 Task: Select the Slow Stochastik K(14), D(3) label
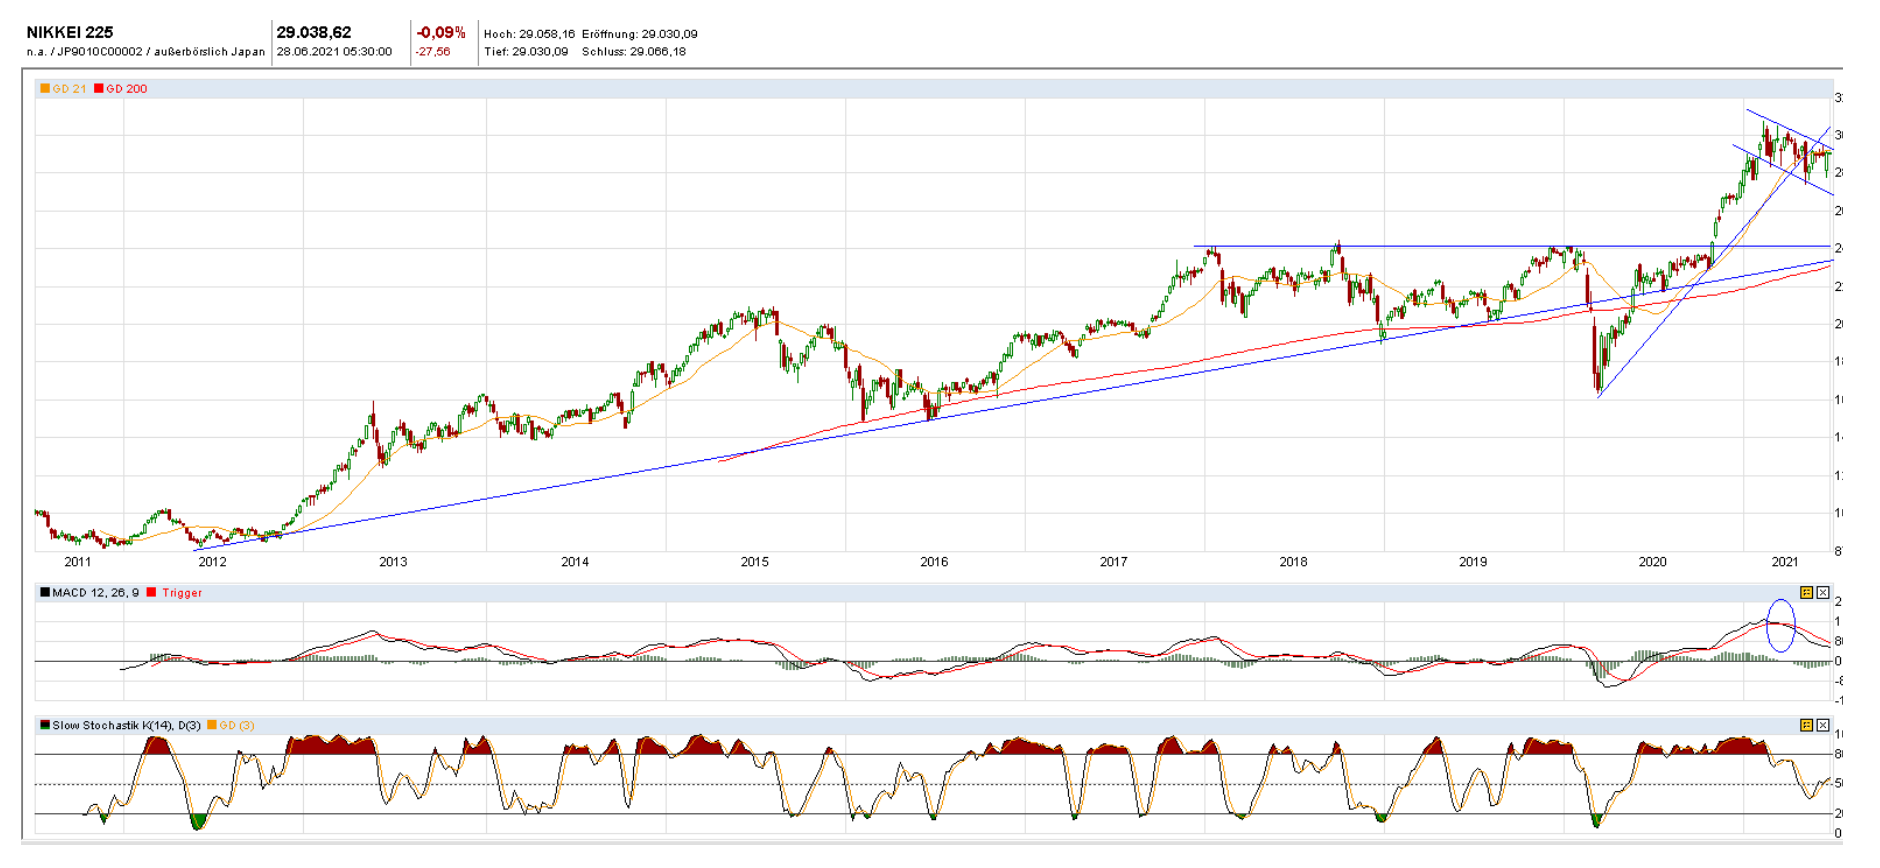(x=127, y=725)
